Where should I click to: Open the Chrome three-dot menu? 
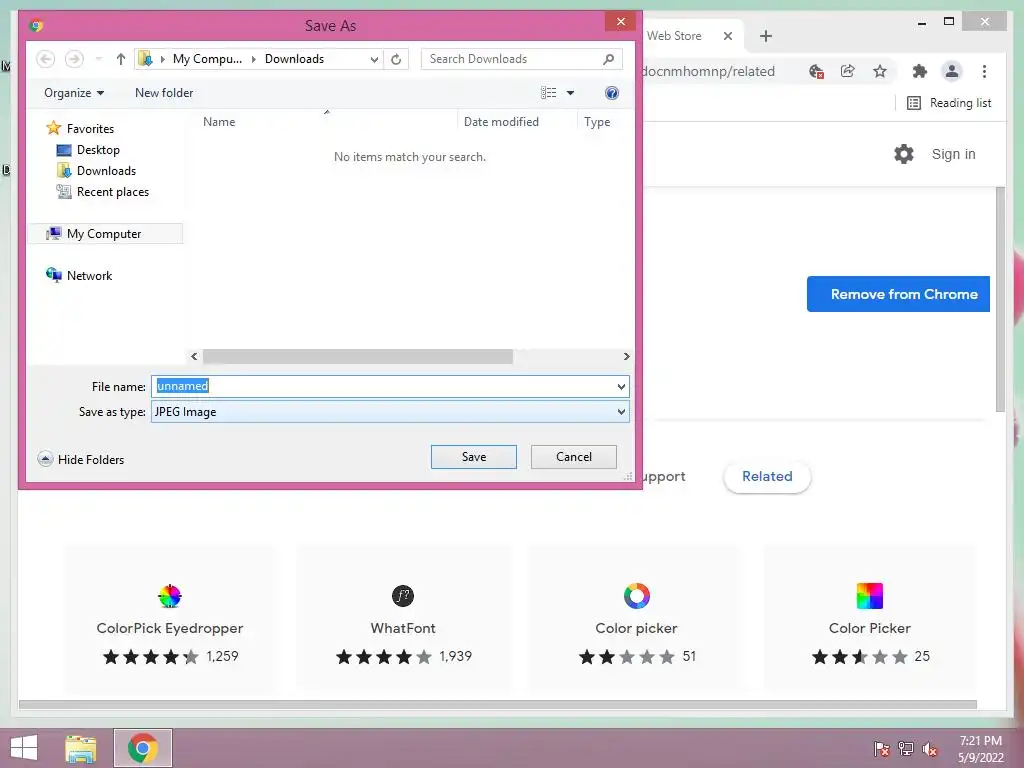click(984, 71)
